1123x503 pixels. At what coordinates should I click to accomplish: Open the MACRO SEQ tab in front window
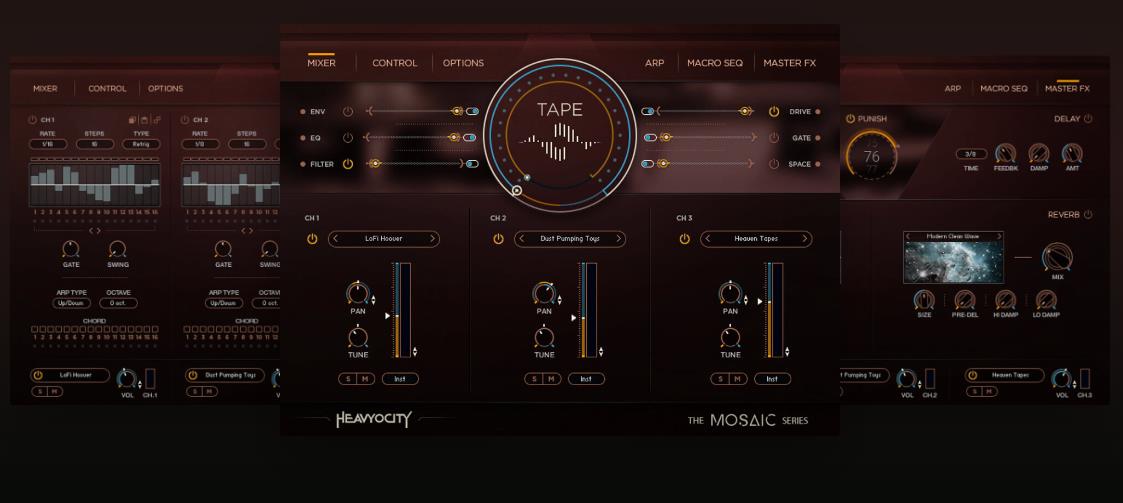(x=715, y=63)
